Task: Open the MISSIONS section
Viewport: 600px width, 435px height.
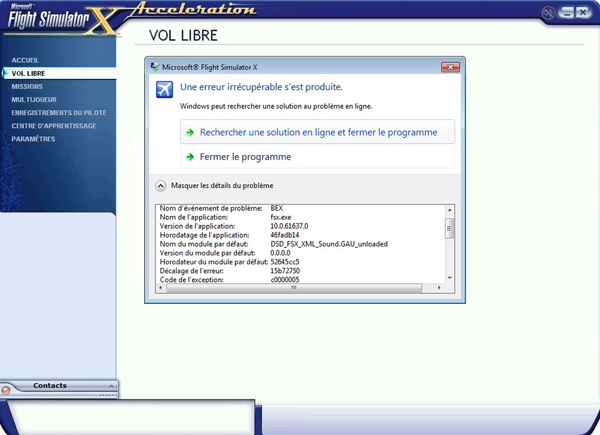Action: 27,86
